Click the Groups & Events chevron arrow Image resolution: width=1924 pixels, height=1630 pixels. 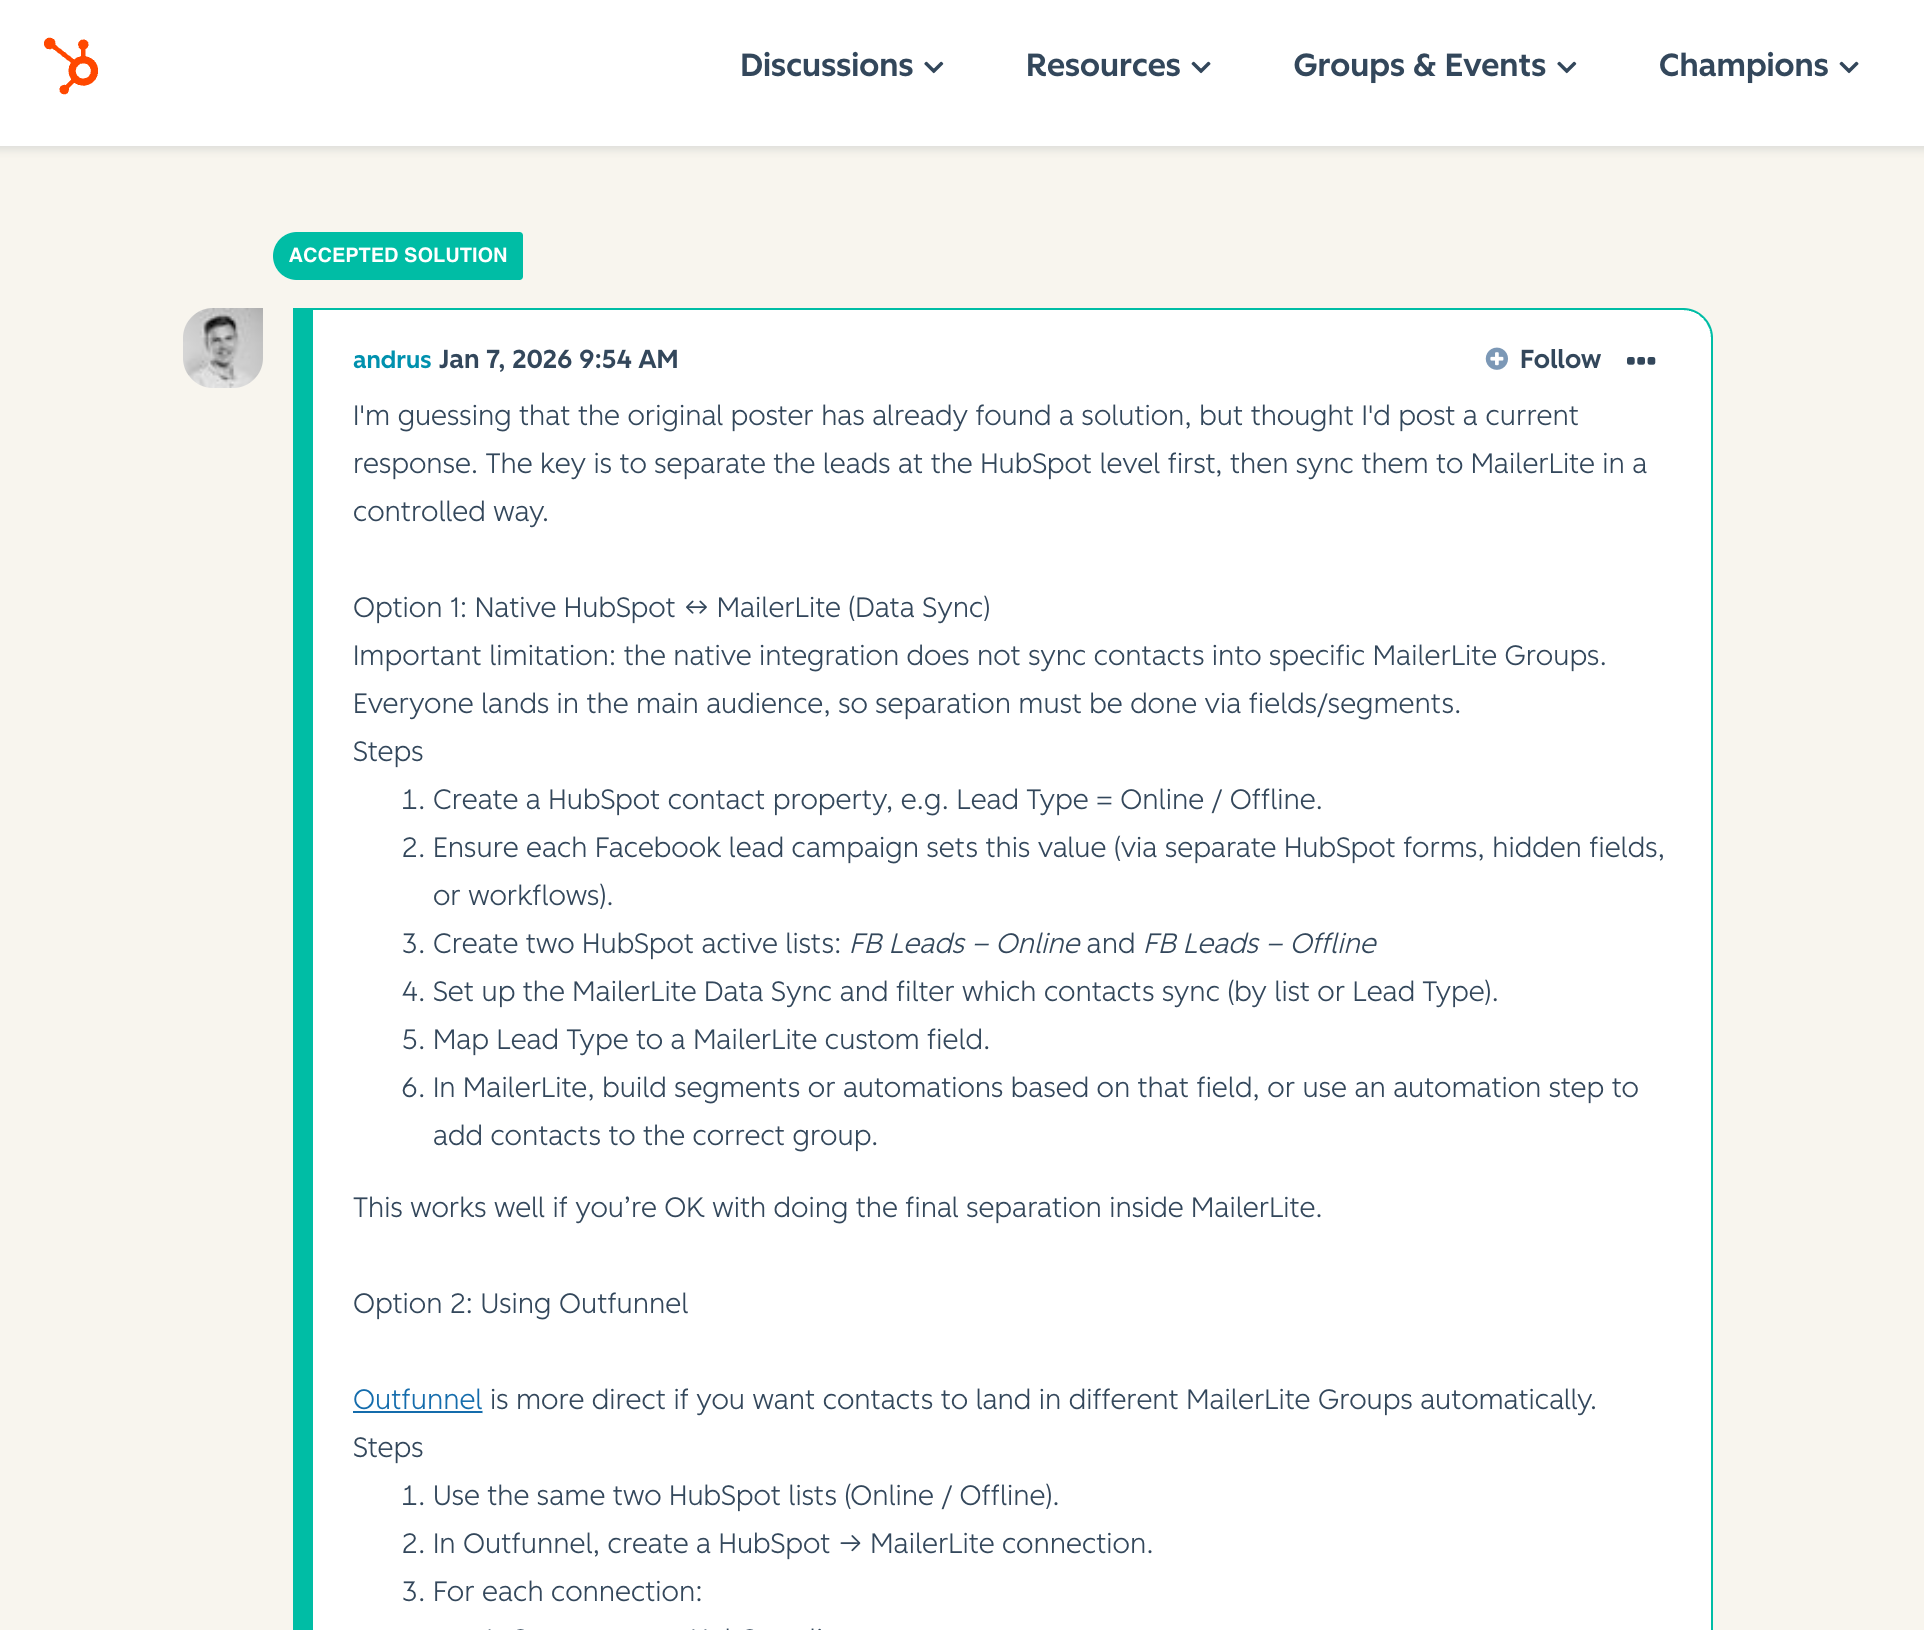[x=1567, y=68]
